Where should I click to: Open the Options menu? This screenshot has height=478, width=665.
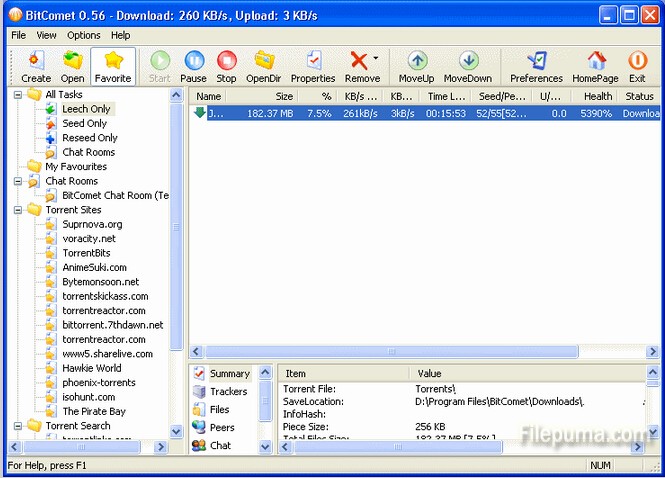point(83,35)
